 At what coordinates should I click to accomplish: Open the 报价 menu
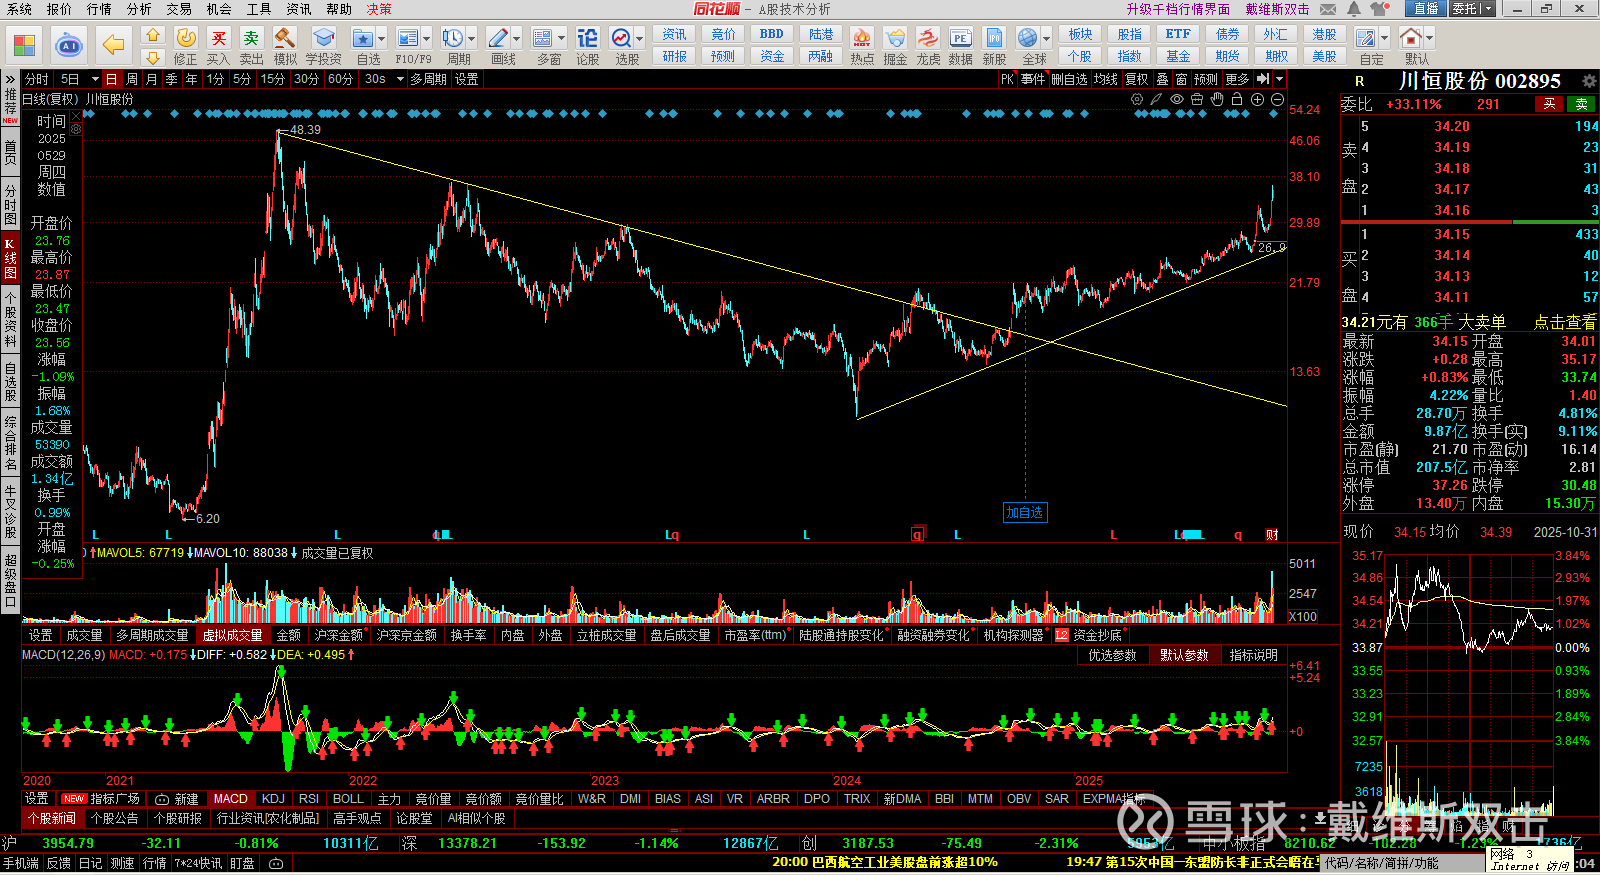coord(59,9)
